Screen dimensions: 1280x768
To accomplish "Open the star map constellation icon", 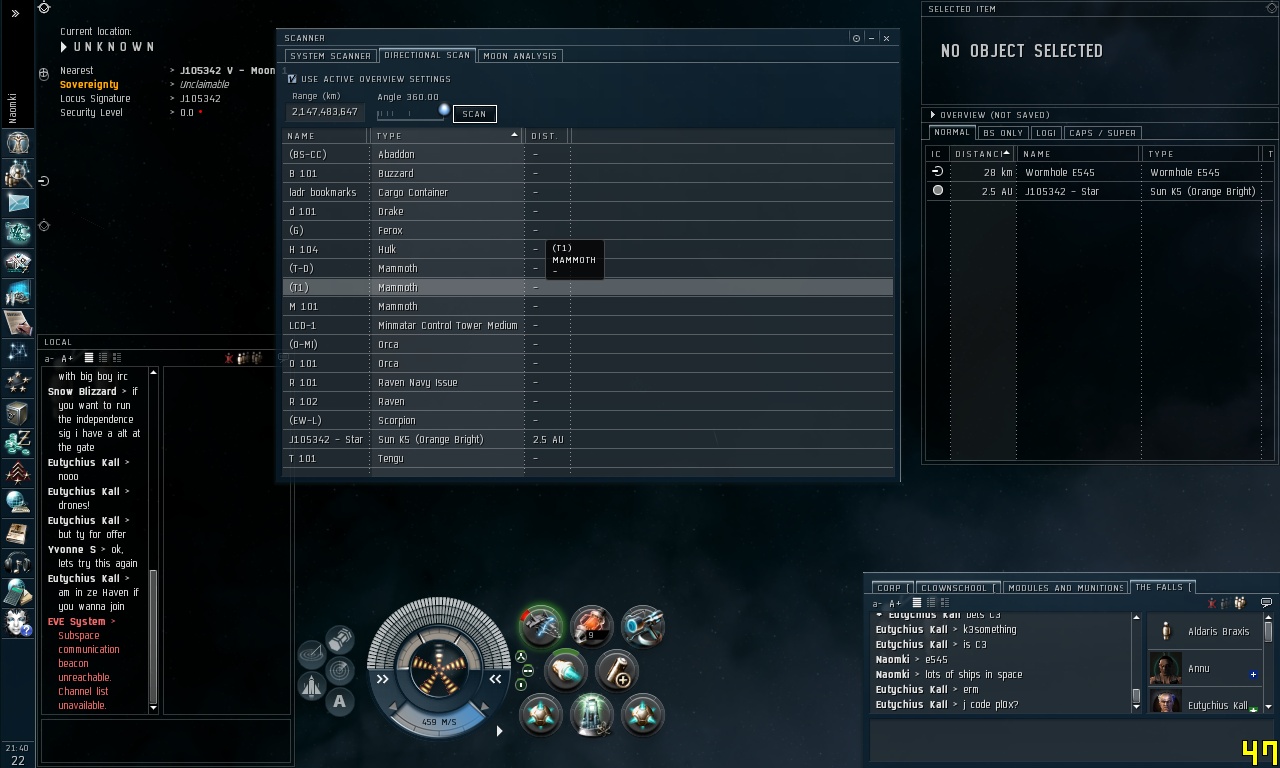I will pos(18,352).
